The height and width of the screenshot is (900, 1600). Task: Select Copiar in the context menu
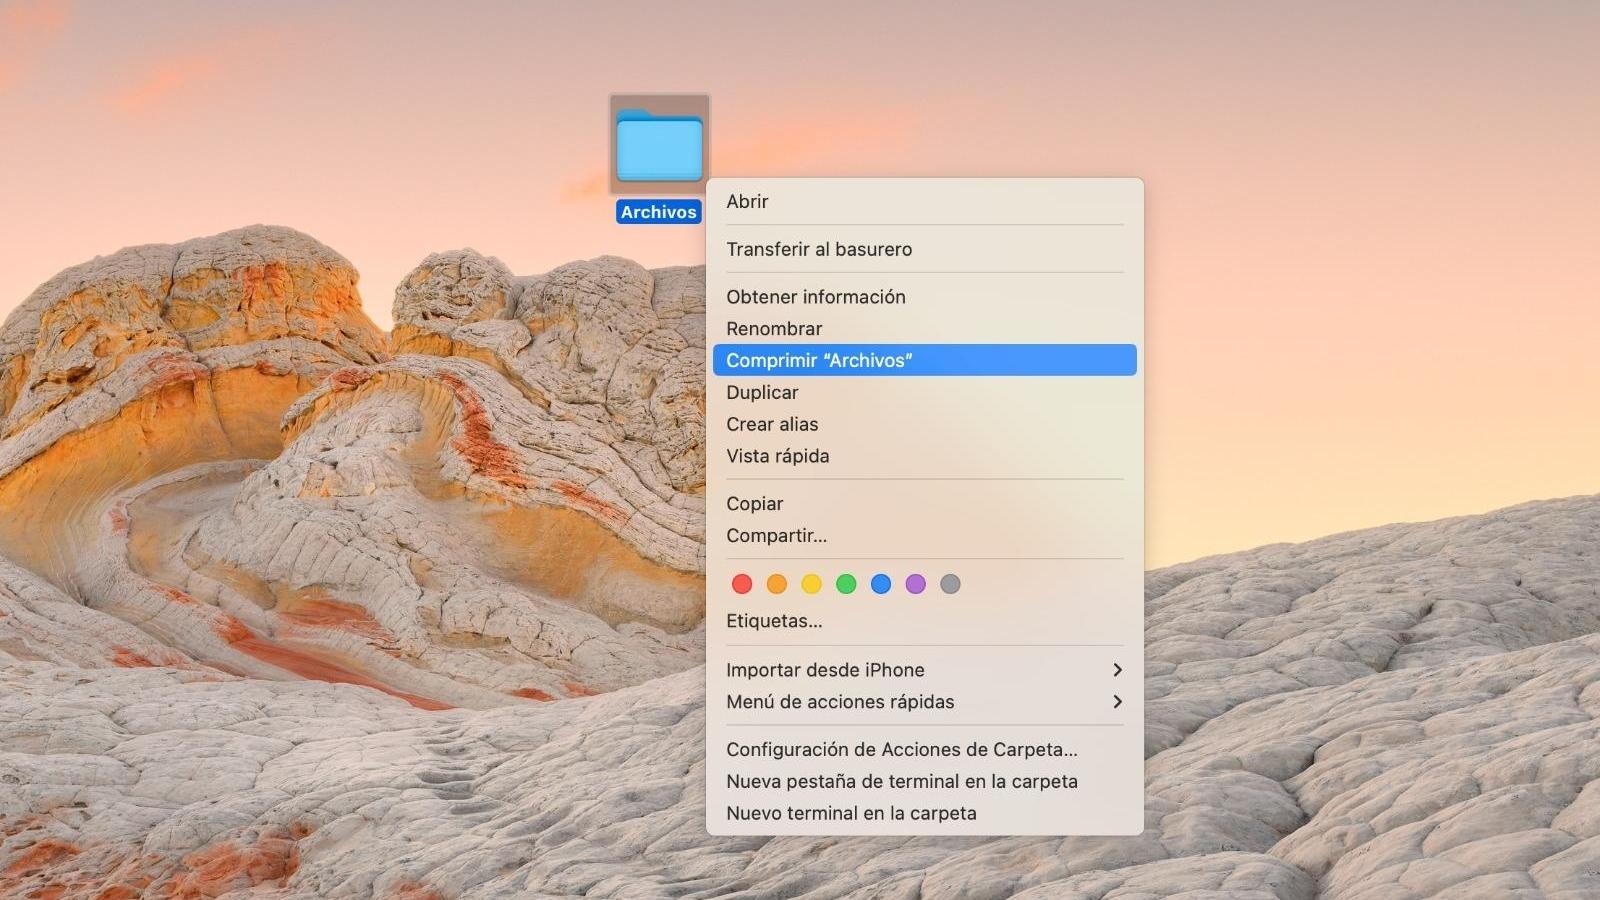pos(754,504)
